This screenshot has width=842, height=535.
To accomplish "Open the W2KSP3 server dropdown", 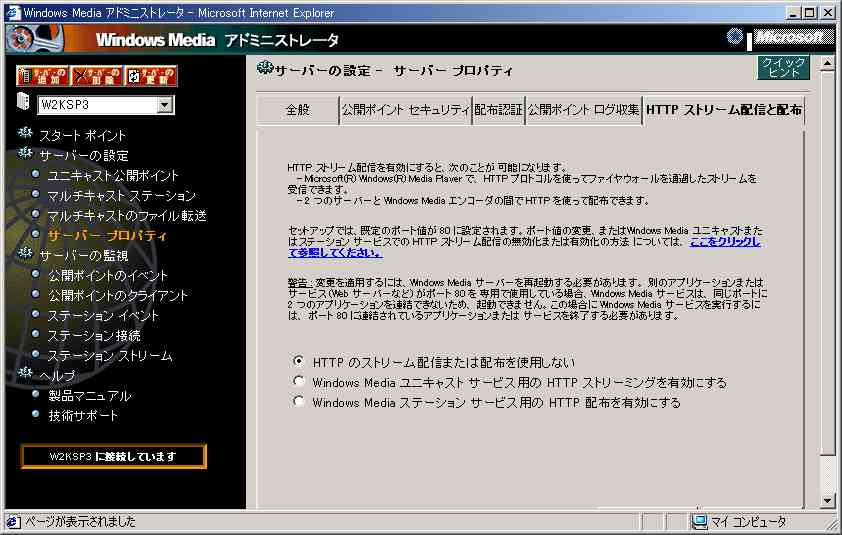I will [x=165, y=105].
